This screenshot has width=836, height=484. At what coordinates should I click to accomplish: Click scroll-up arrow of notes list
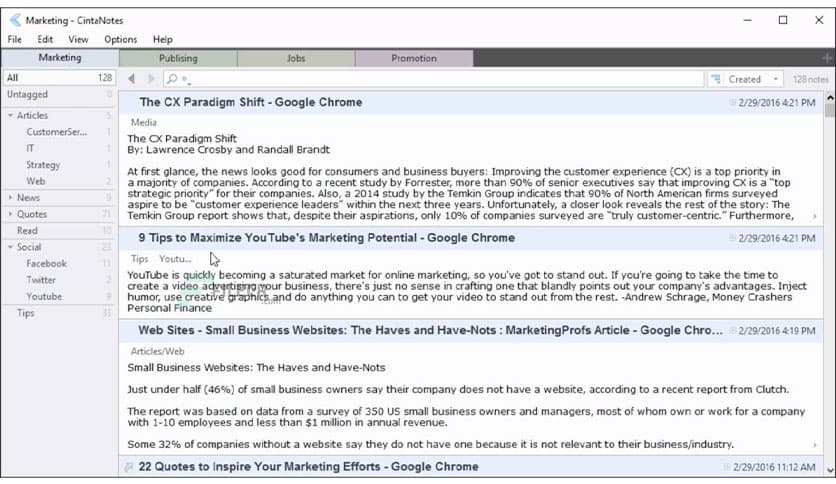[827, 99]
